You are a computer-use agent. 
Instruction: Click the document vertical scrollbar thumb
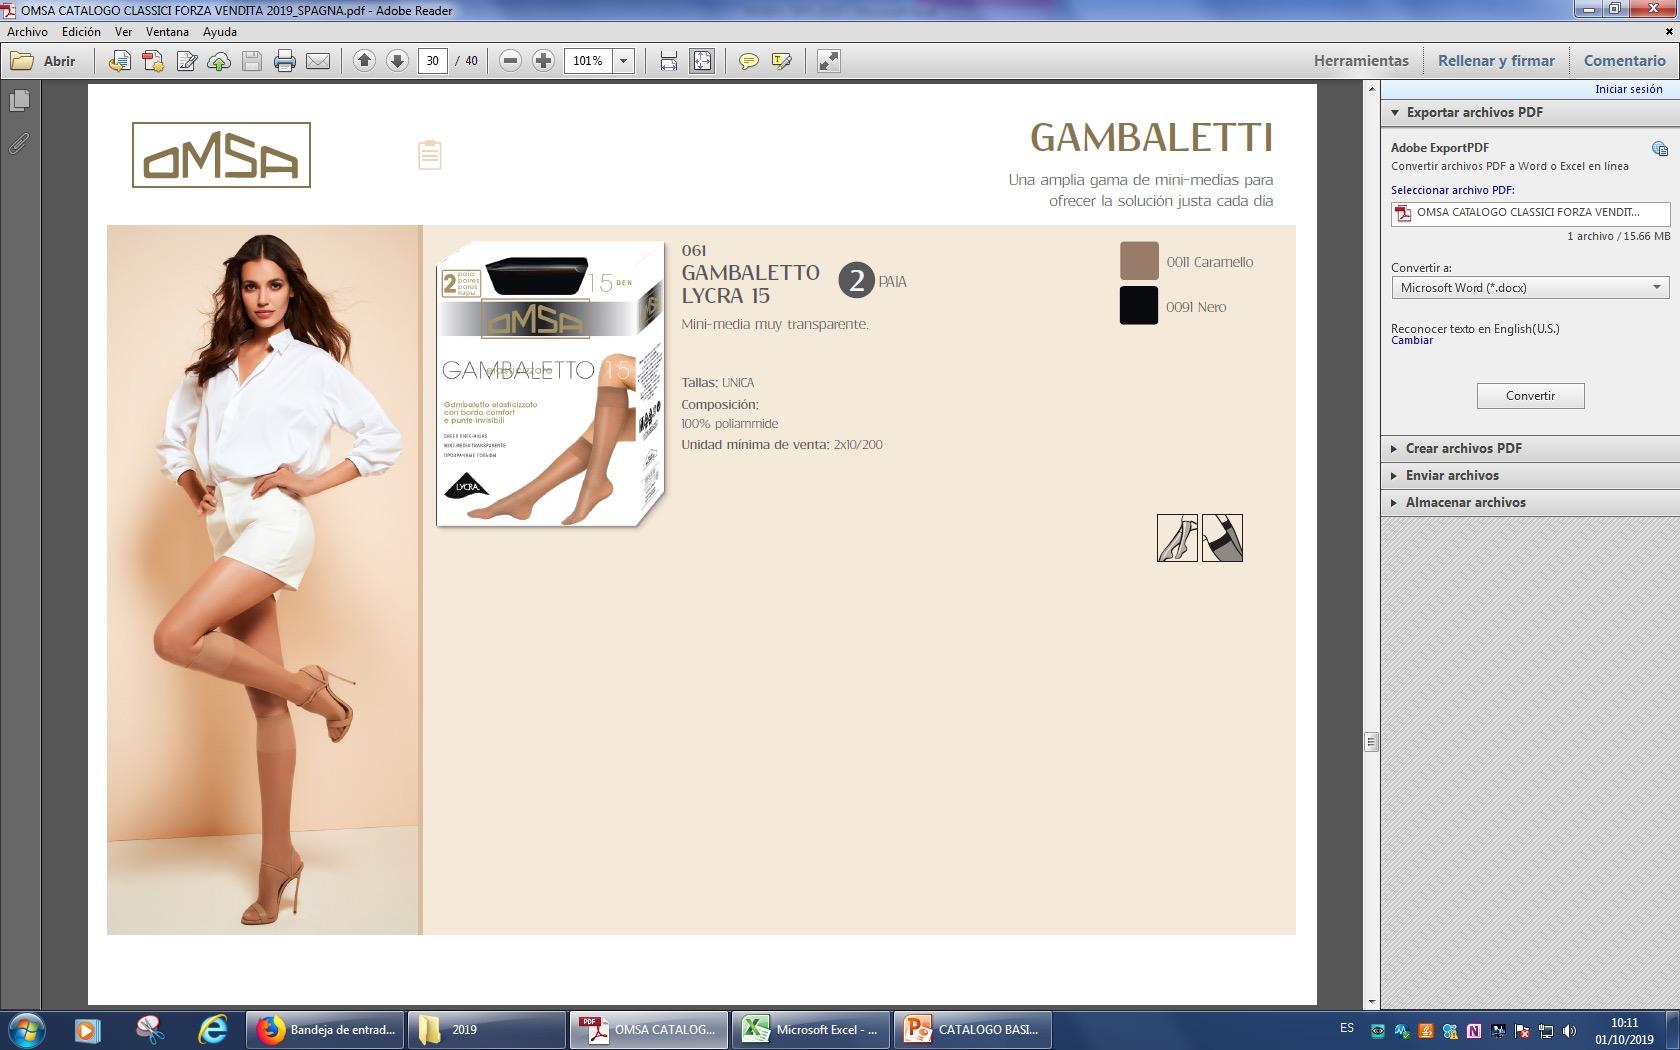[x=1371, y=742]
